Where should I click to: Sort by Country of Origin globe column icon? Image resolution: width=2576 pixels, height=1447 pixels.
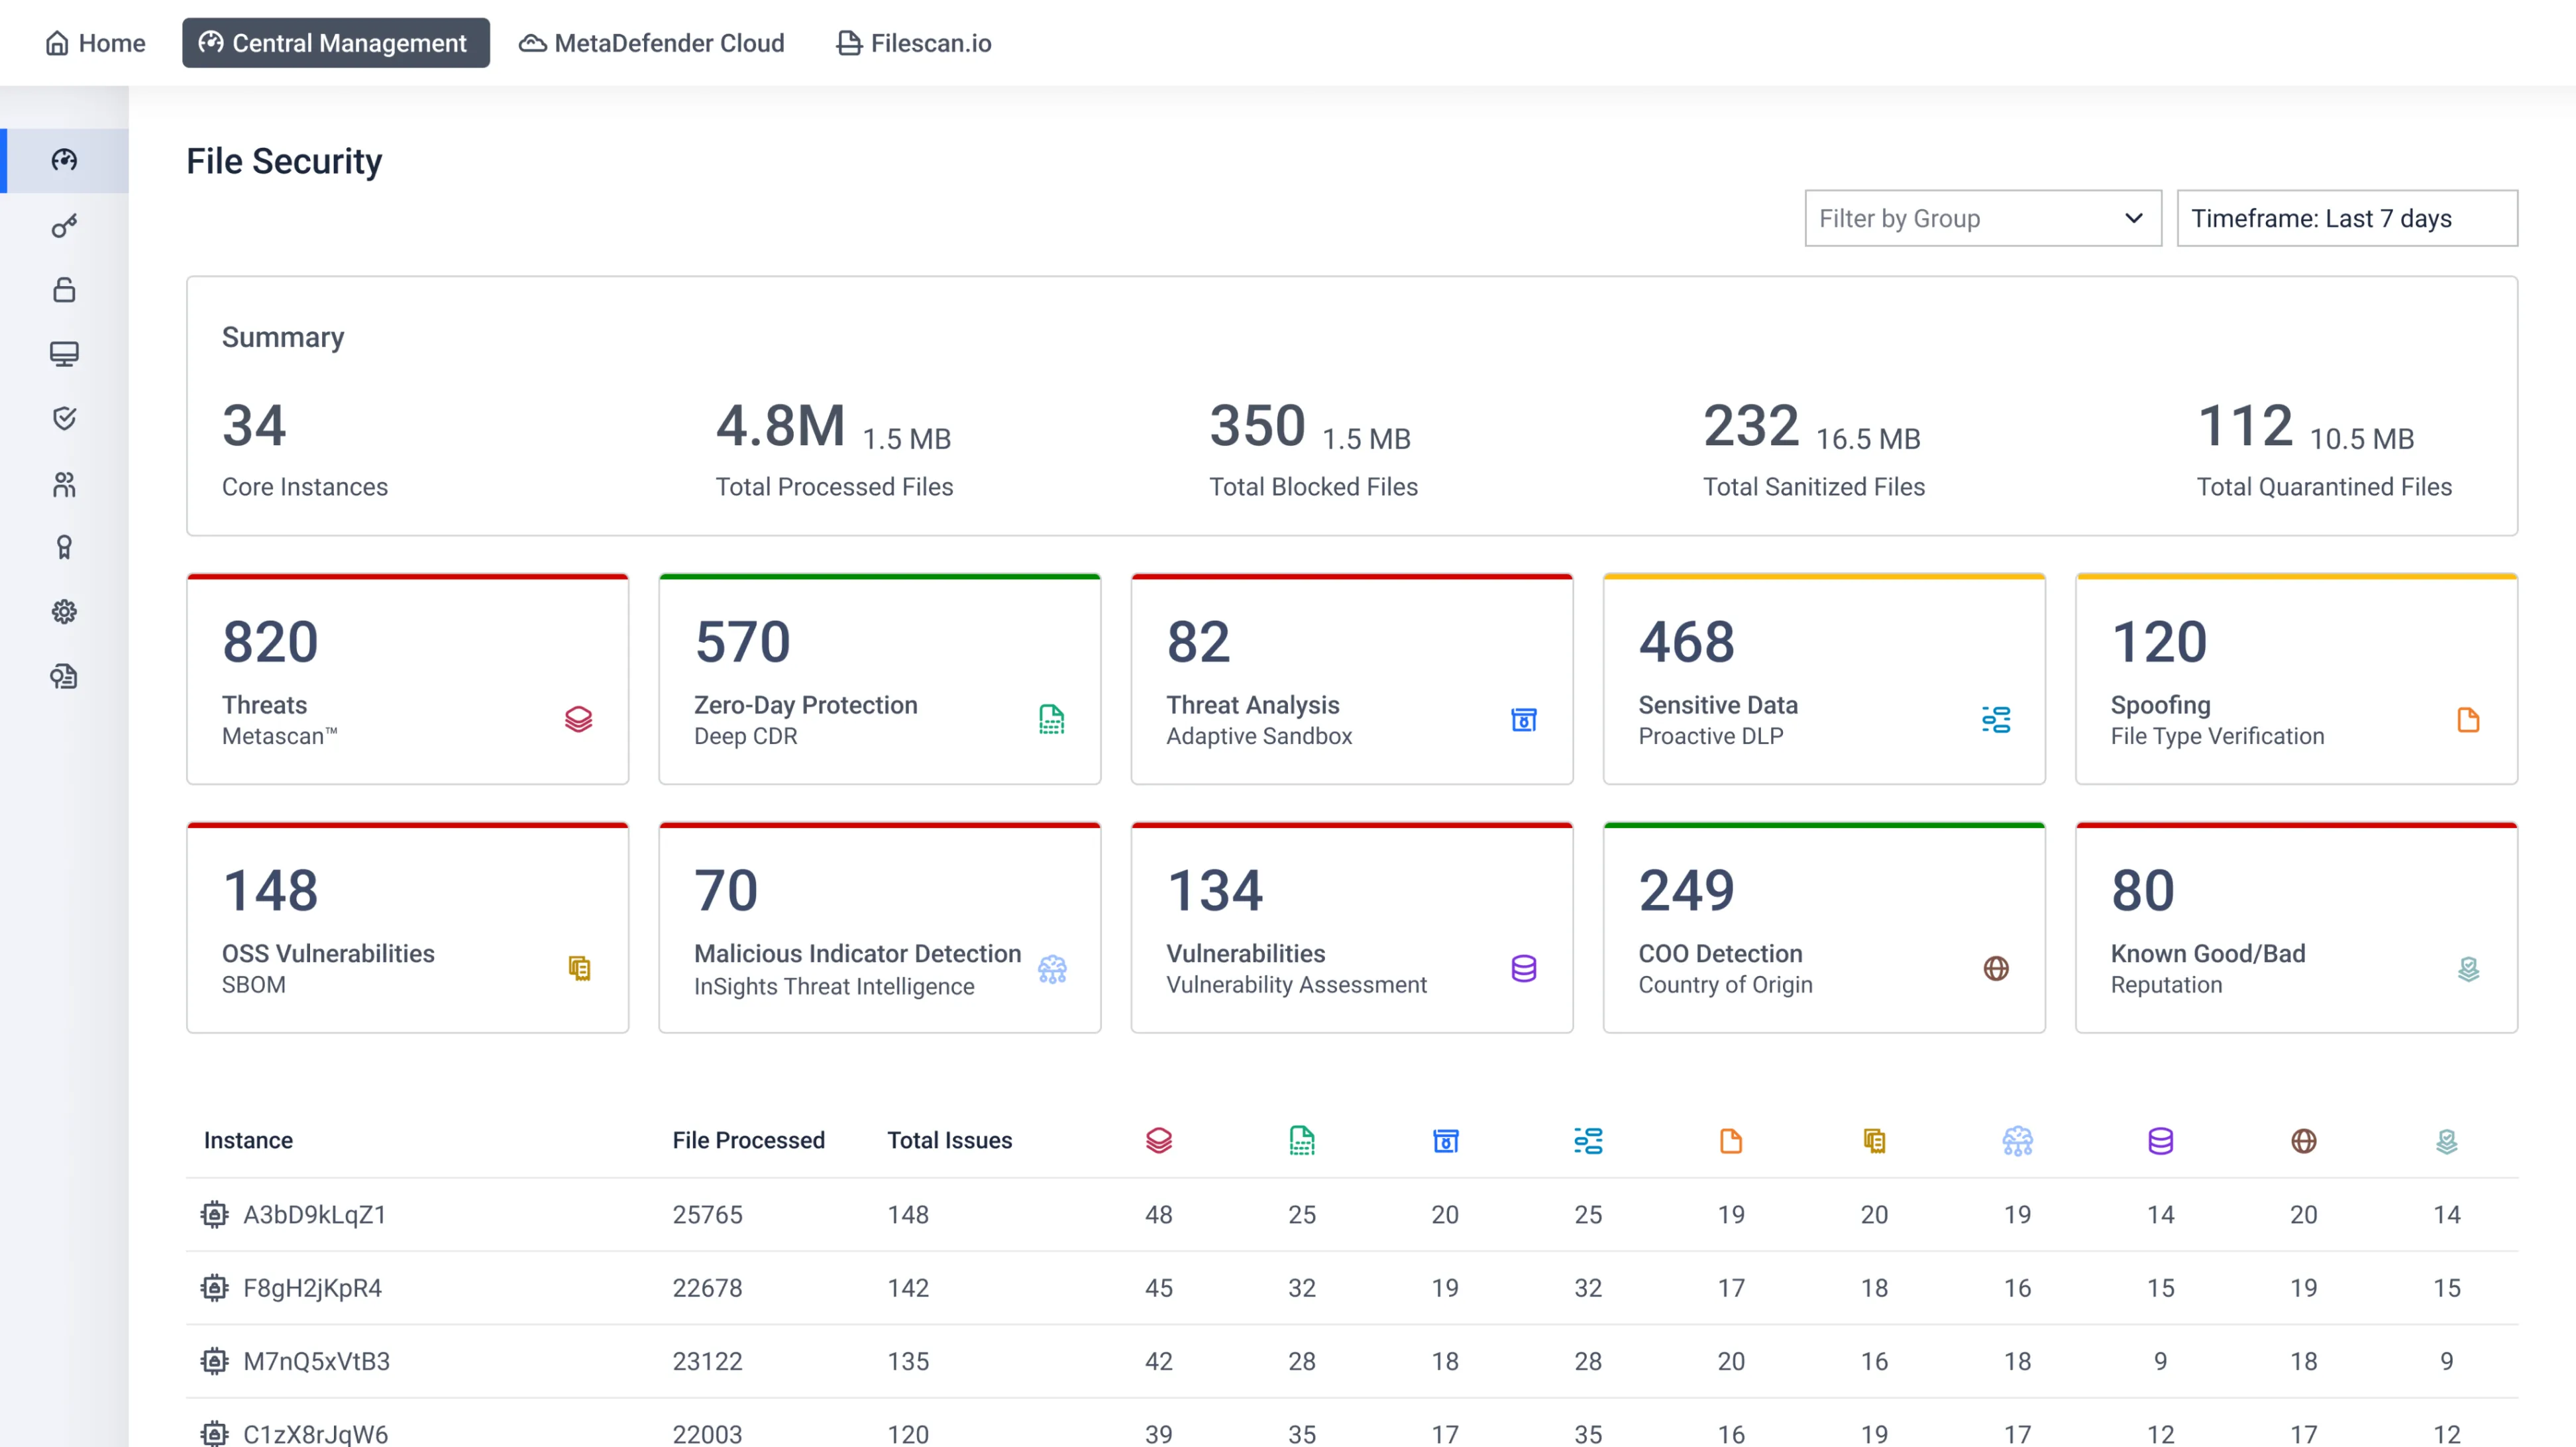[x=2303, y=1140]
